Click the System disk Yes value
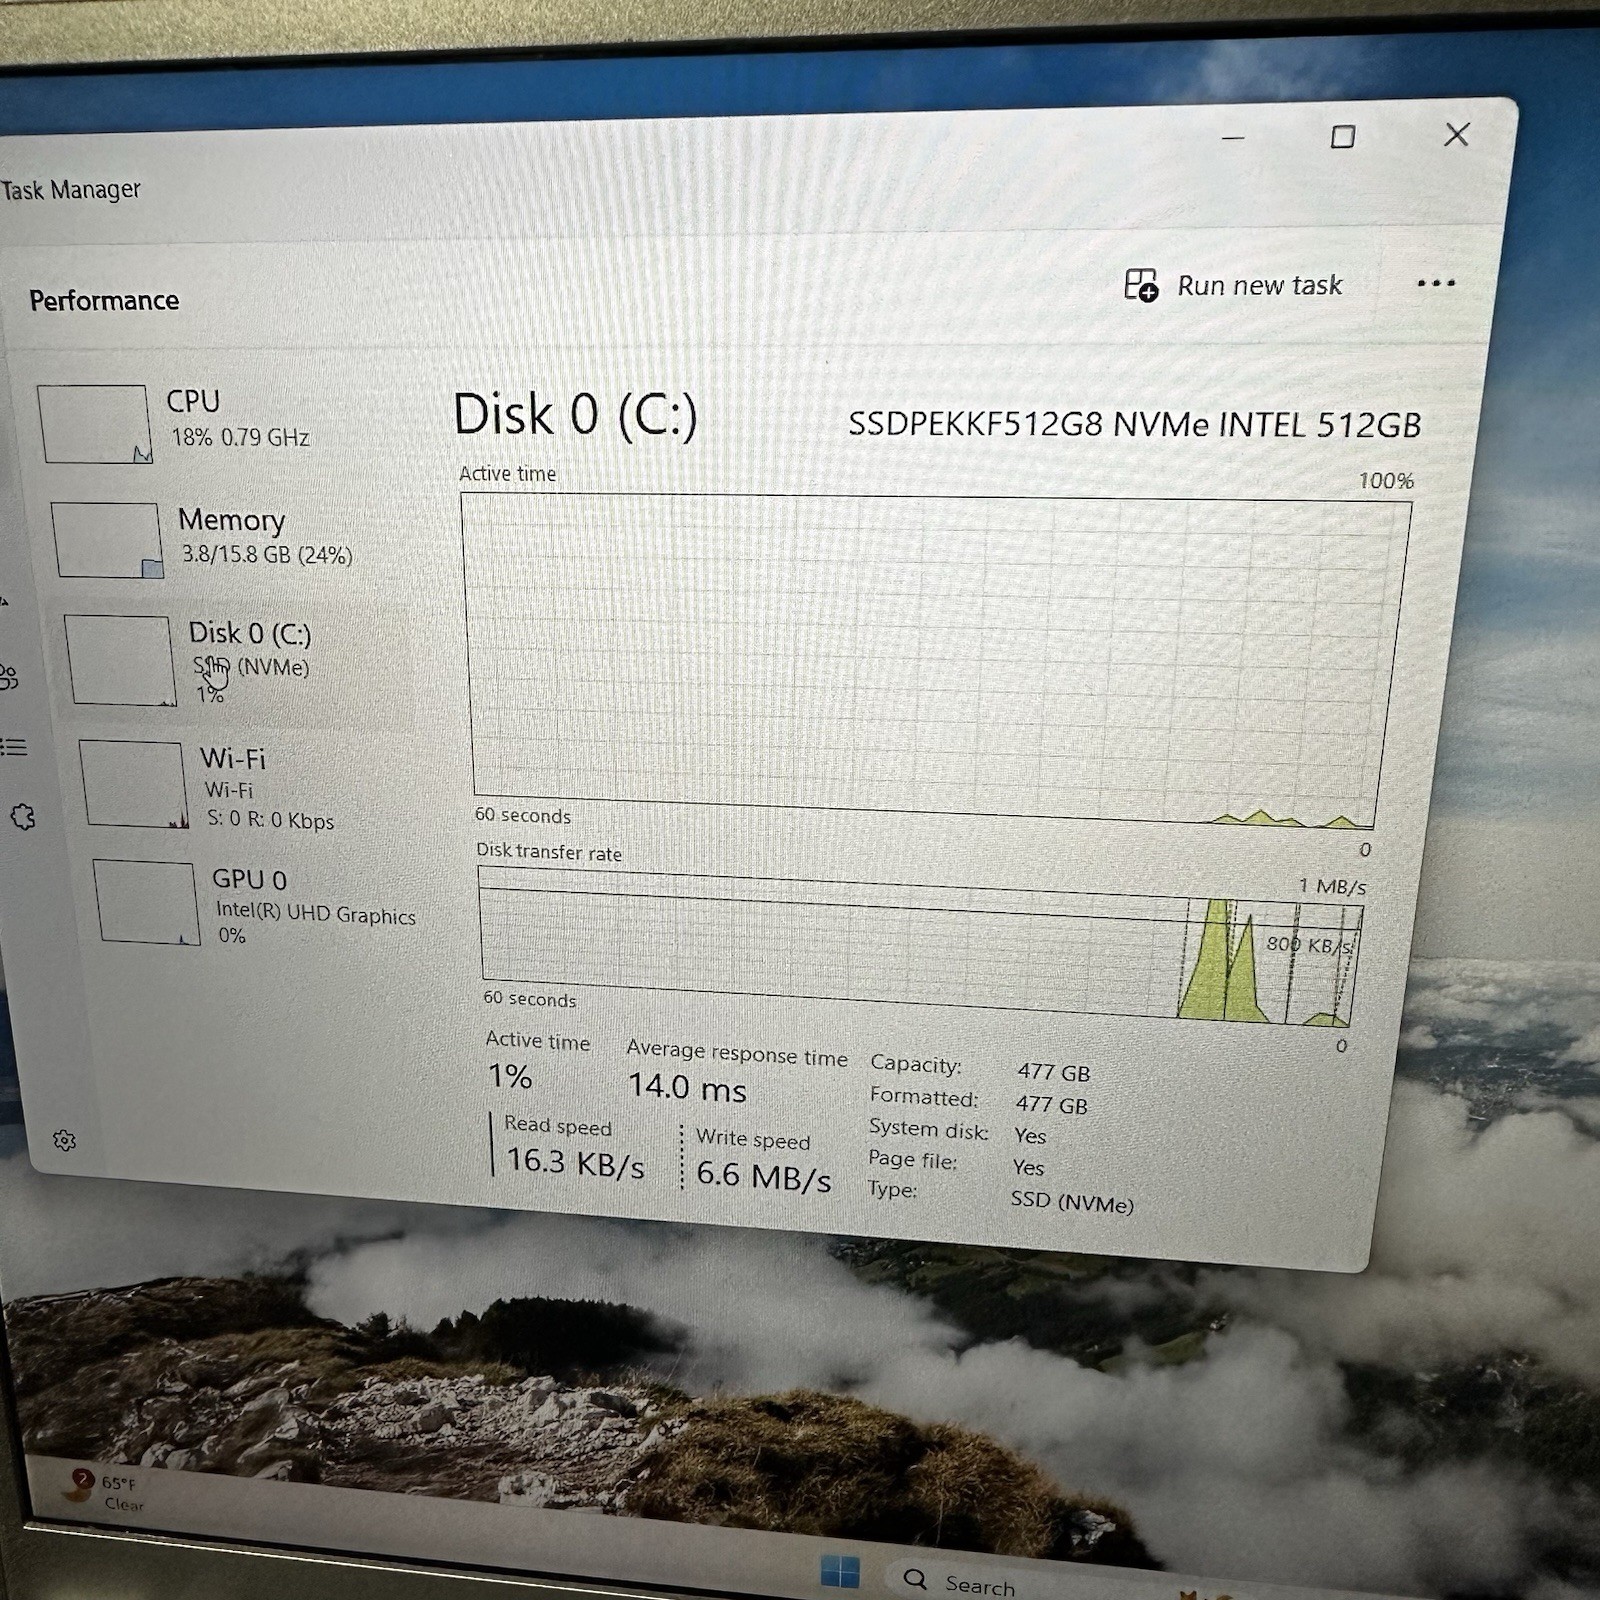The image size is (1600, 1600). [x=1030, y=1136]
